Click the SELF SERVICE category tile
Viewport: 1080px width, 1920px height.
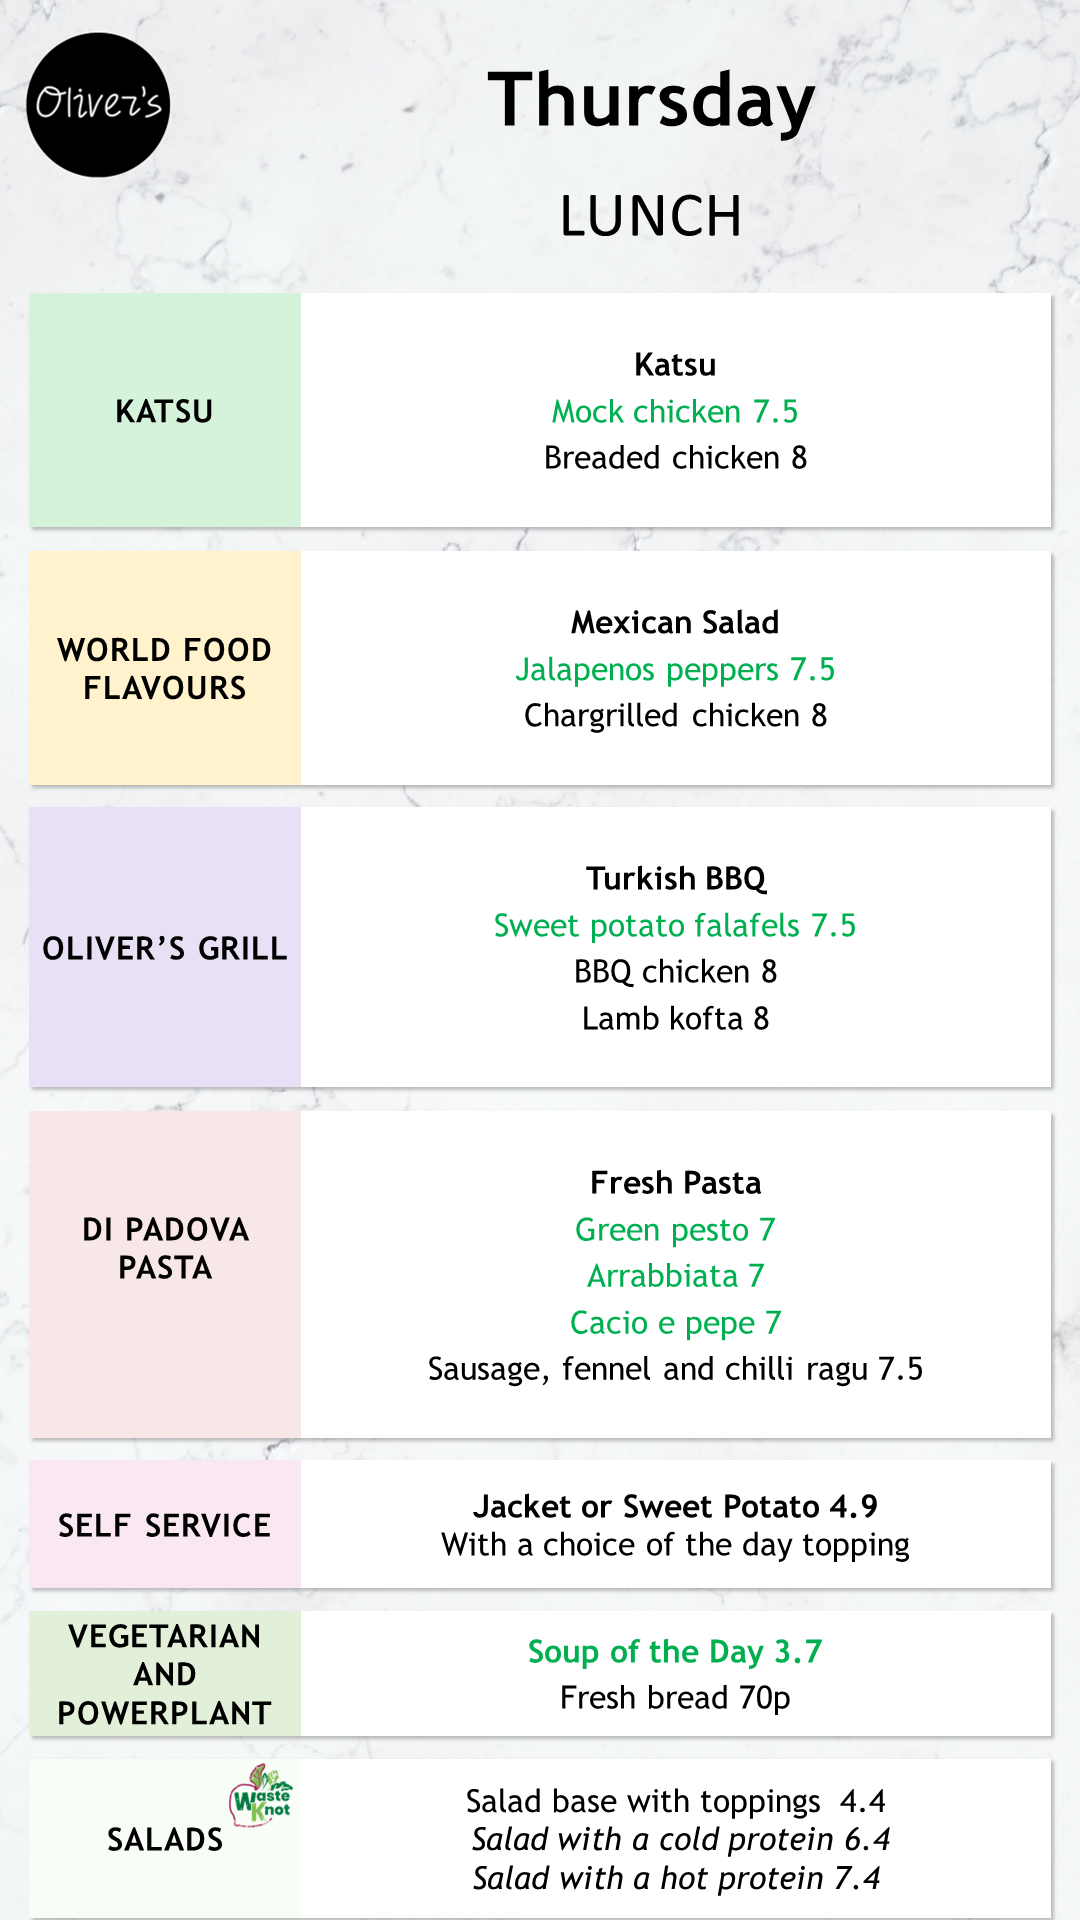165,1524
